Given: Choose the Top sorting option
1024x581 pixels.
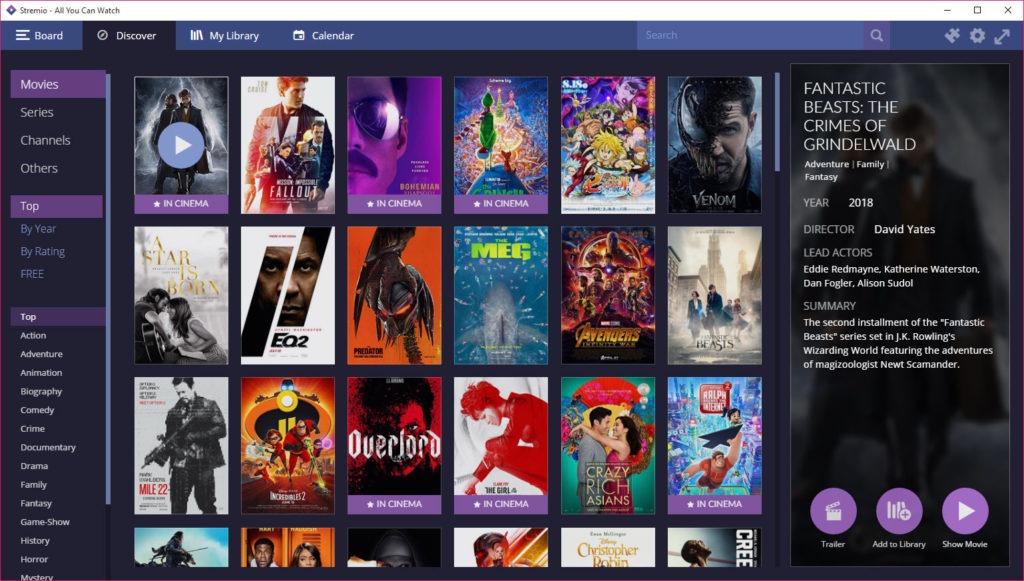Looking at the screenshot, I should 56,206.
